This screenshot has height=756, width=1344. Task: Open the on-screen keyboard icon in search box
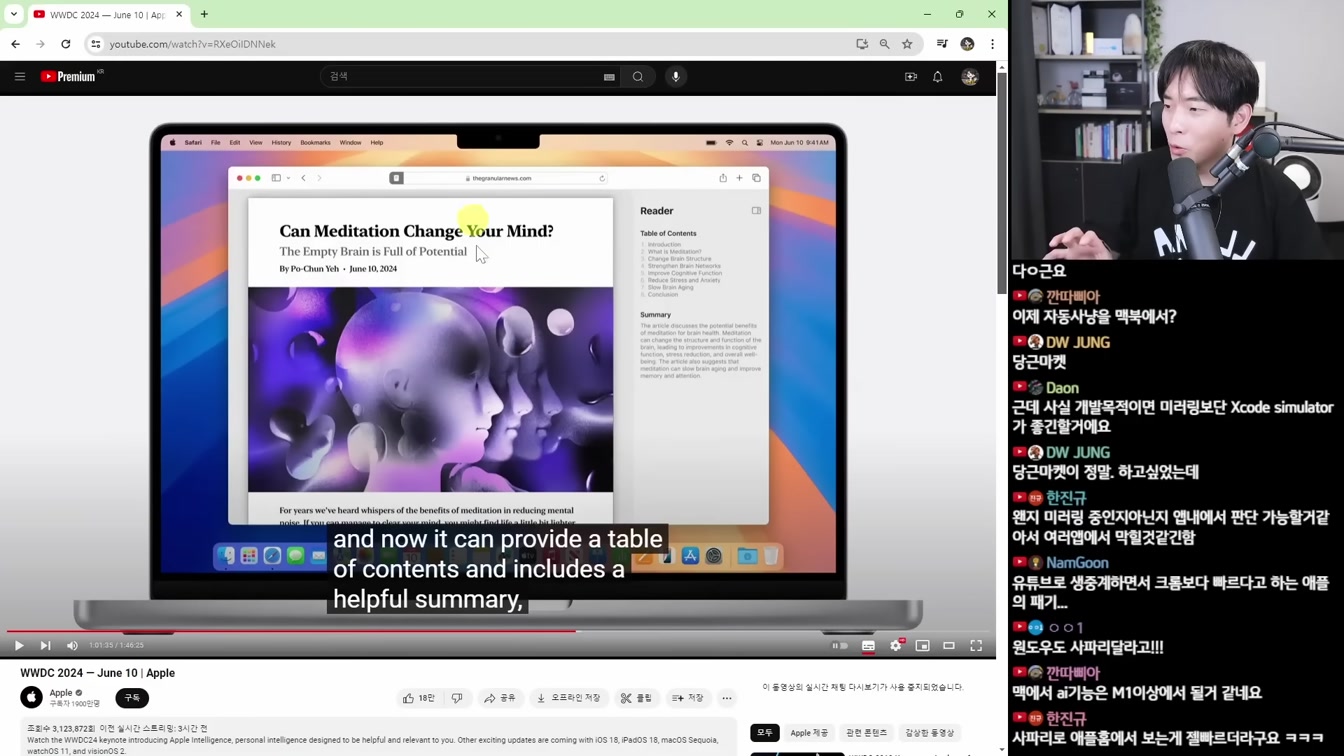tap(609, 77)
